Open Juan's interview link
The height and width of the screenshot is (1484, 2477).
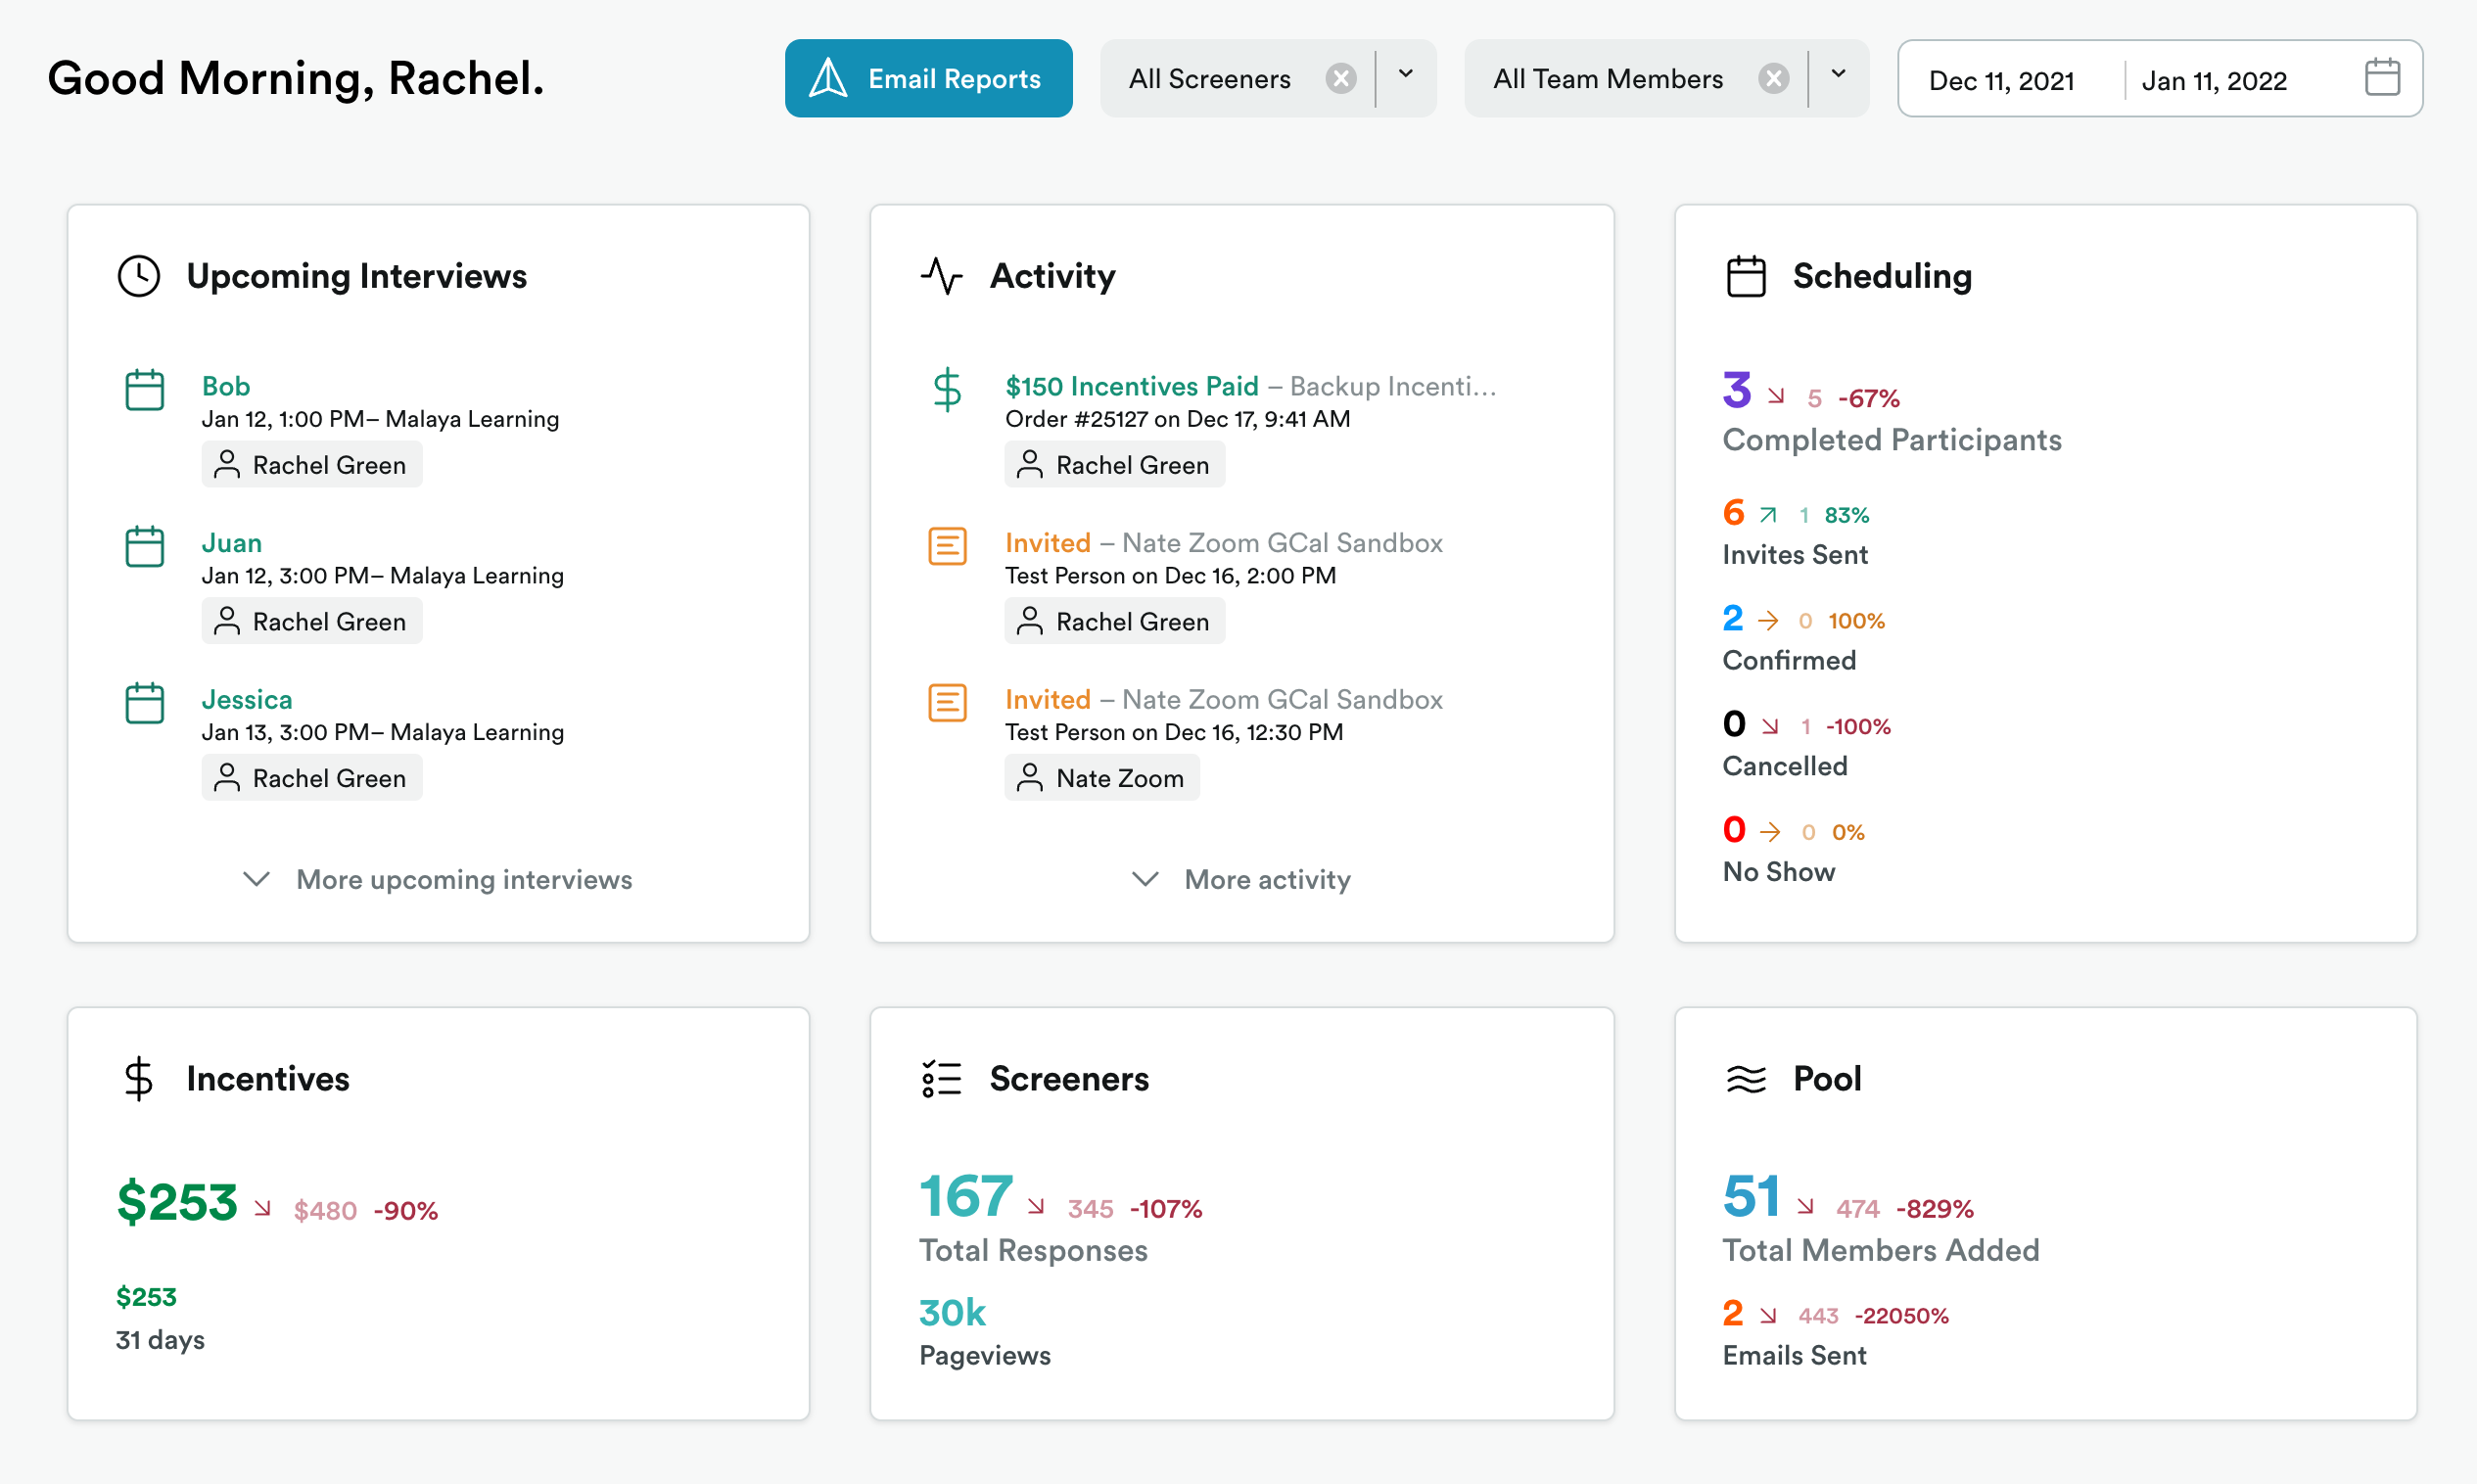[x=231, y=543]
